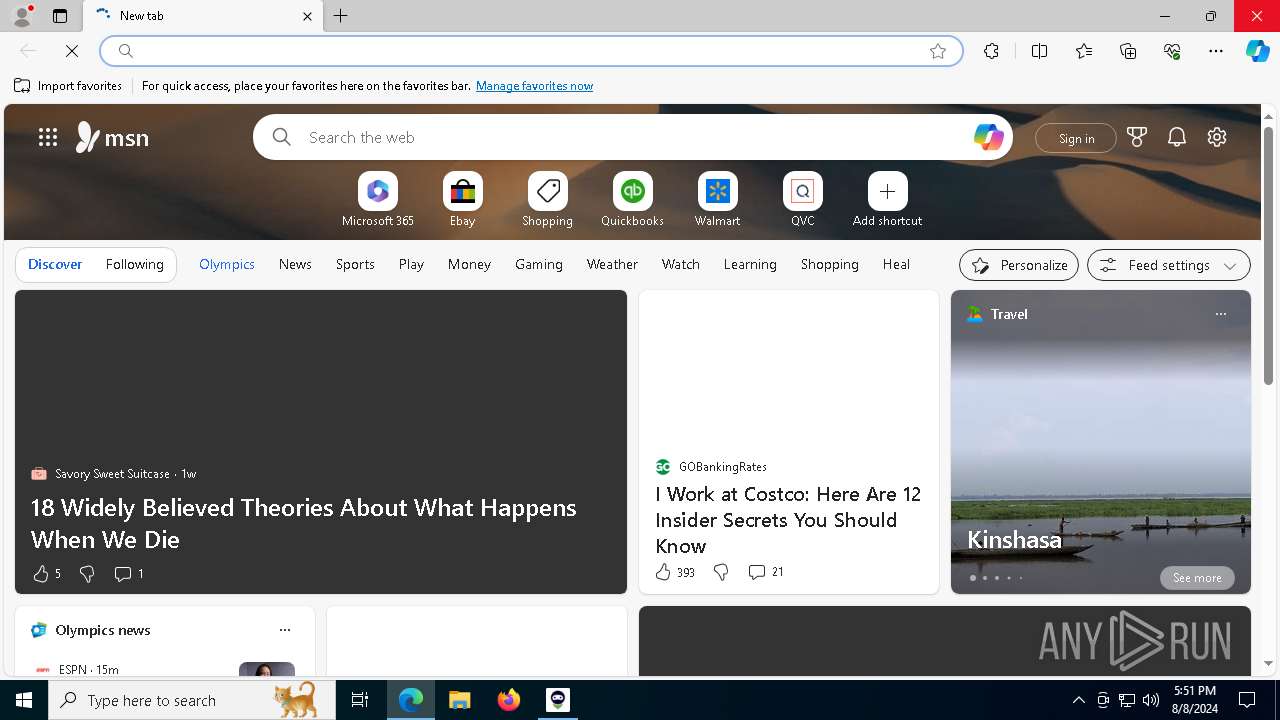Open the Money category
Image resolution: width=1280 pixels, height=720 pixels.
[x=469, y=264]
